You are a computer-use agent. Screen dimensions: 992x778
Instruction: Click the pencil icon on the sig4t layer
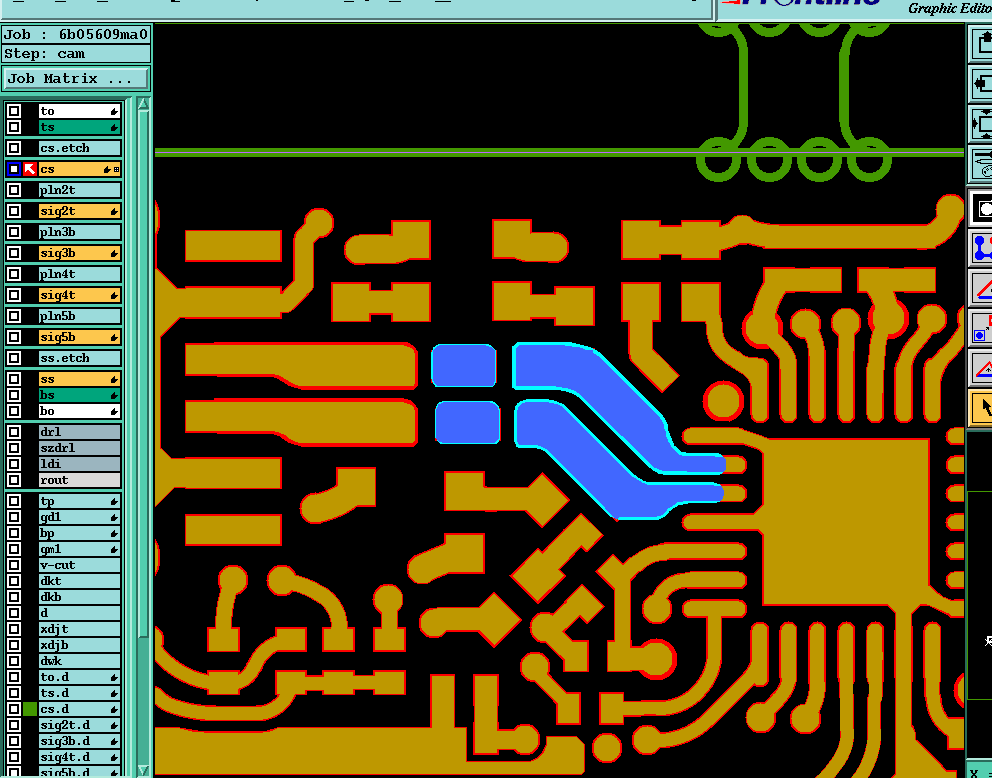pos(114,295)
